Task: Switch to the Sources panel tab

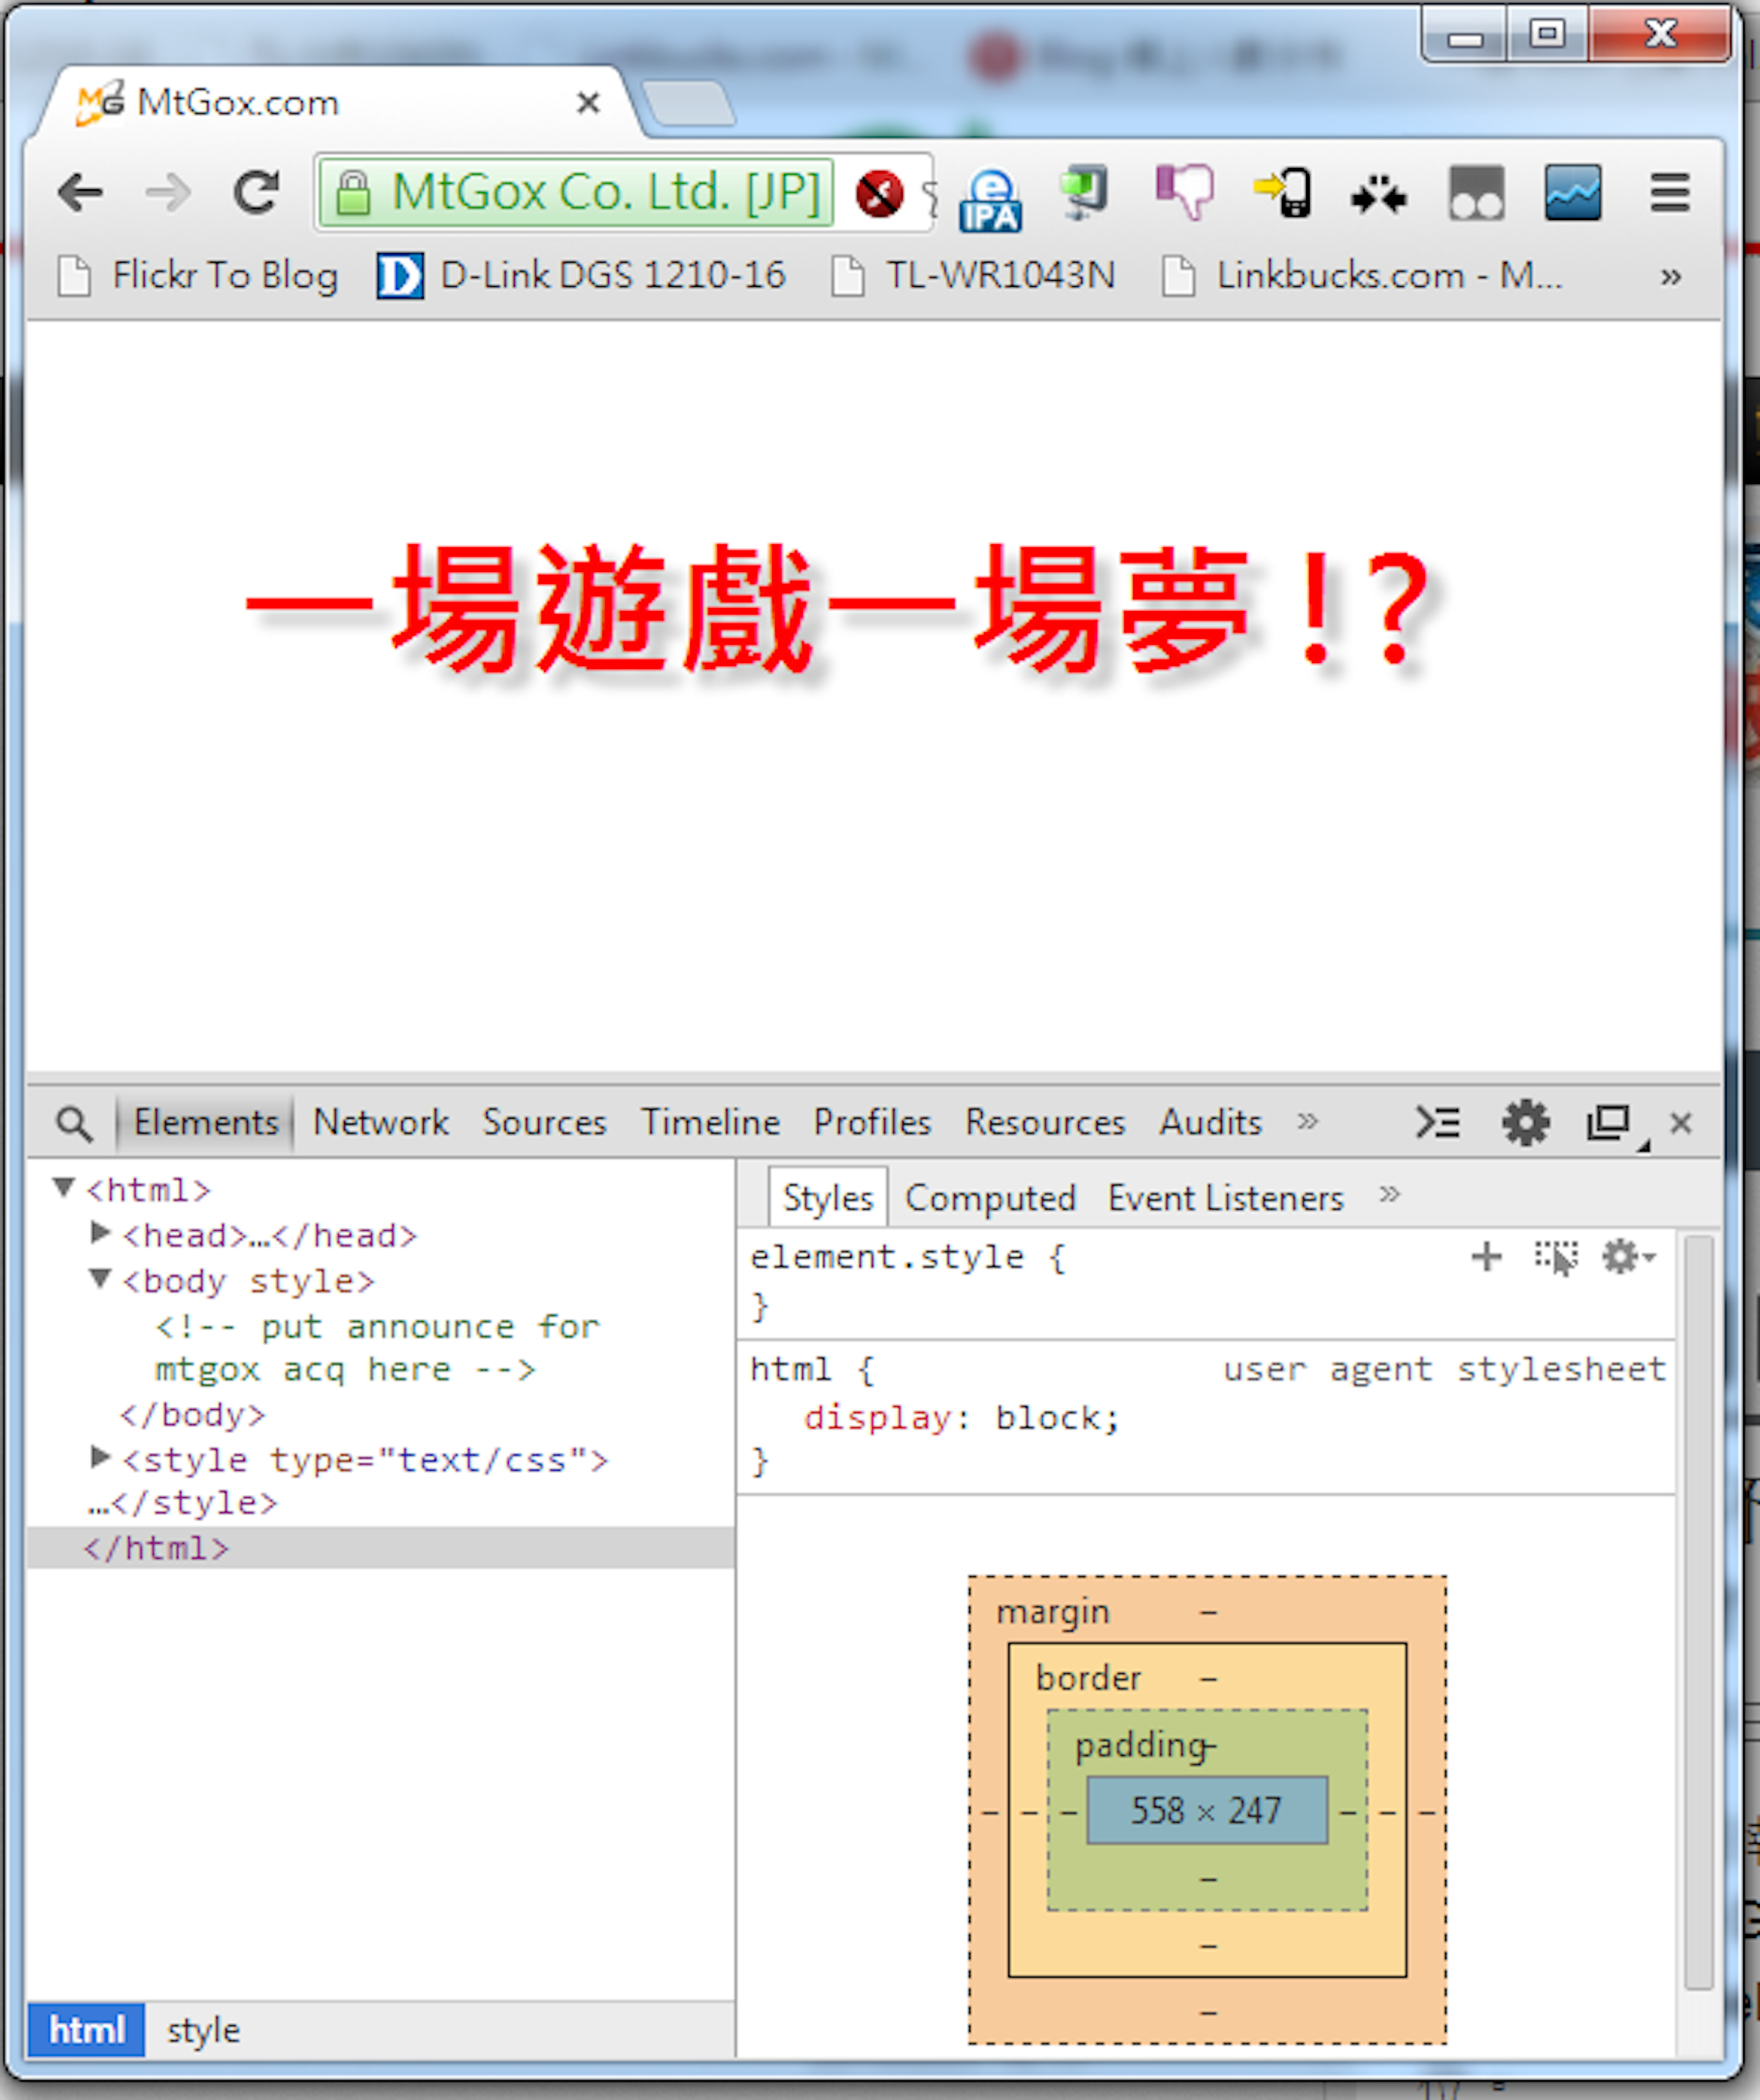Action: click(x=545, y=1122)
